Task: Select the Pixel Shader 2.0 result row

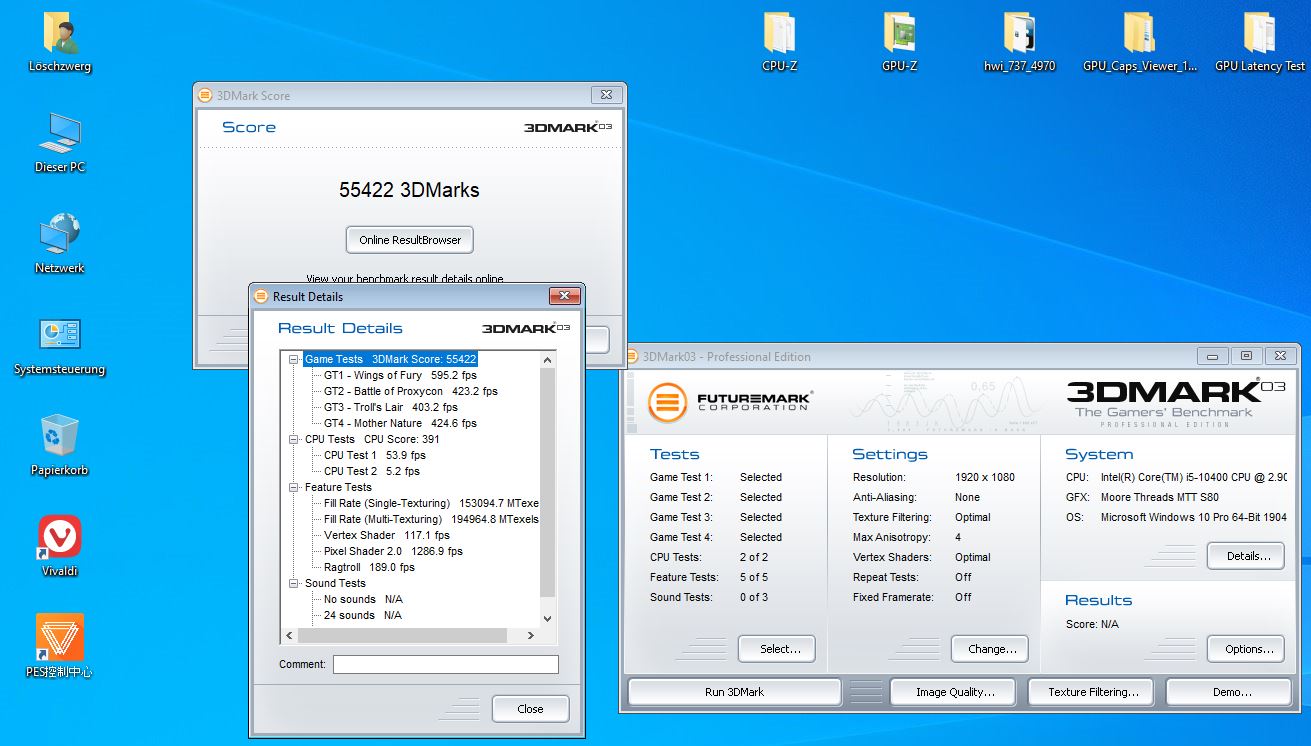Action: pyautogui.click(x=393, y=551)
